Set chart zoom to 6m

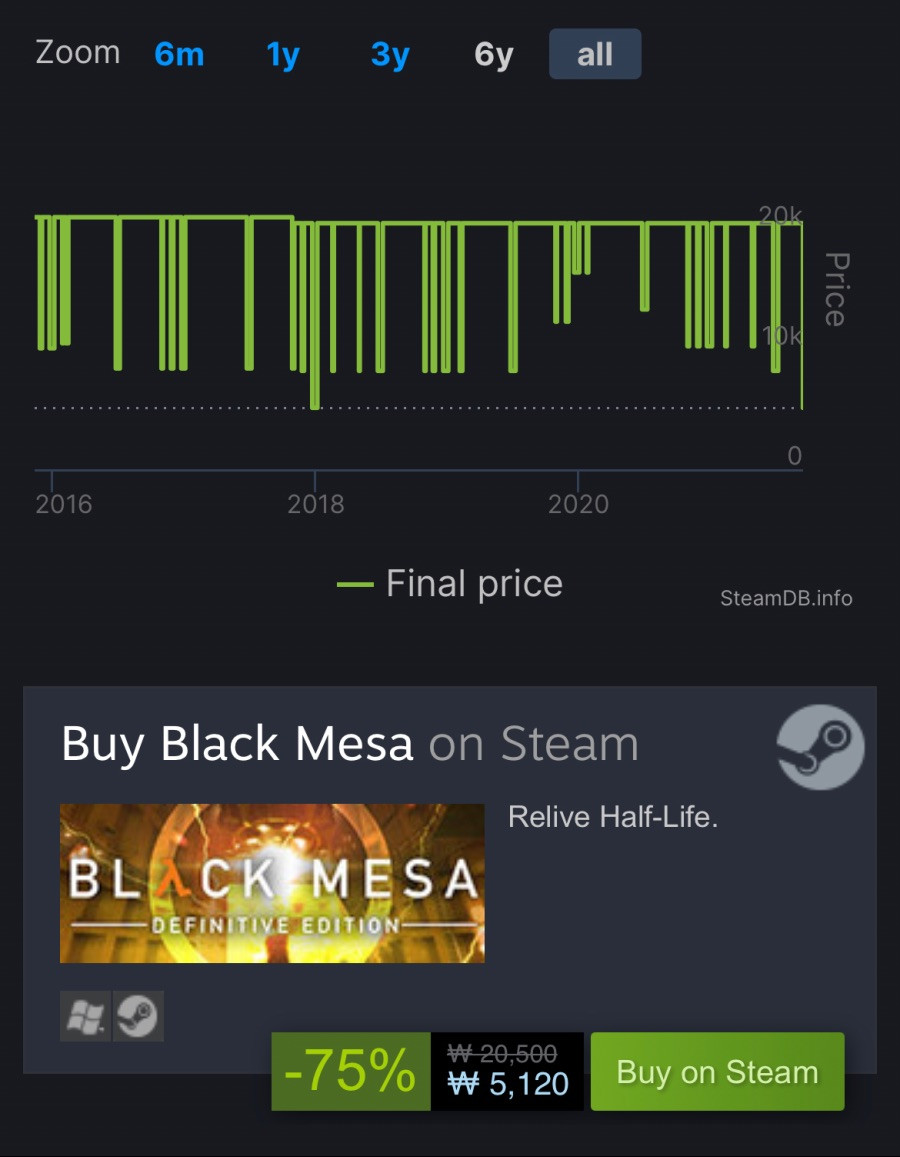(179, 54)
